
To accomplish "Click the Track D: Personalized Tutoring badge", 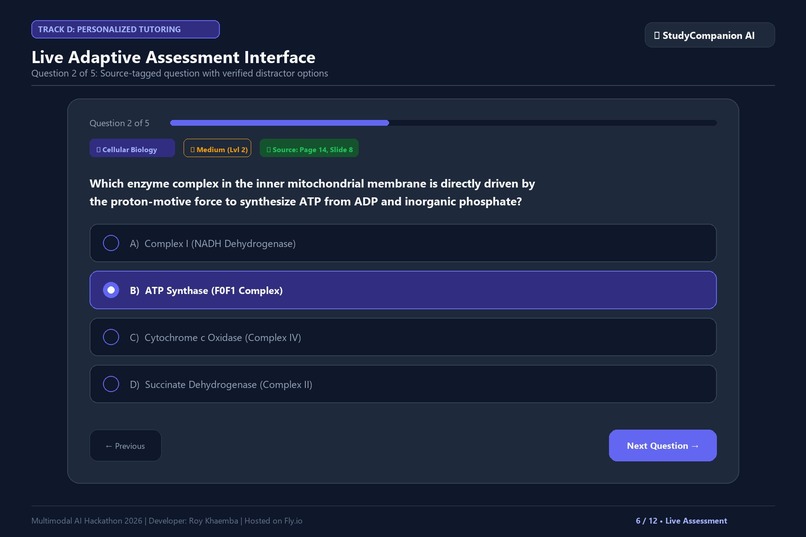I will (x=125, y=29).
